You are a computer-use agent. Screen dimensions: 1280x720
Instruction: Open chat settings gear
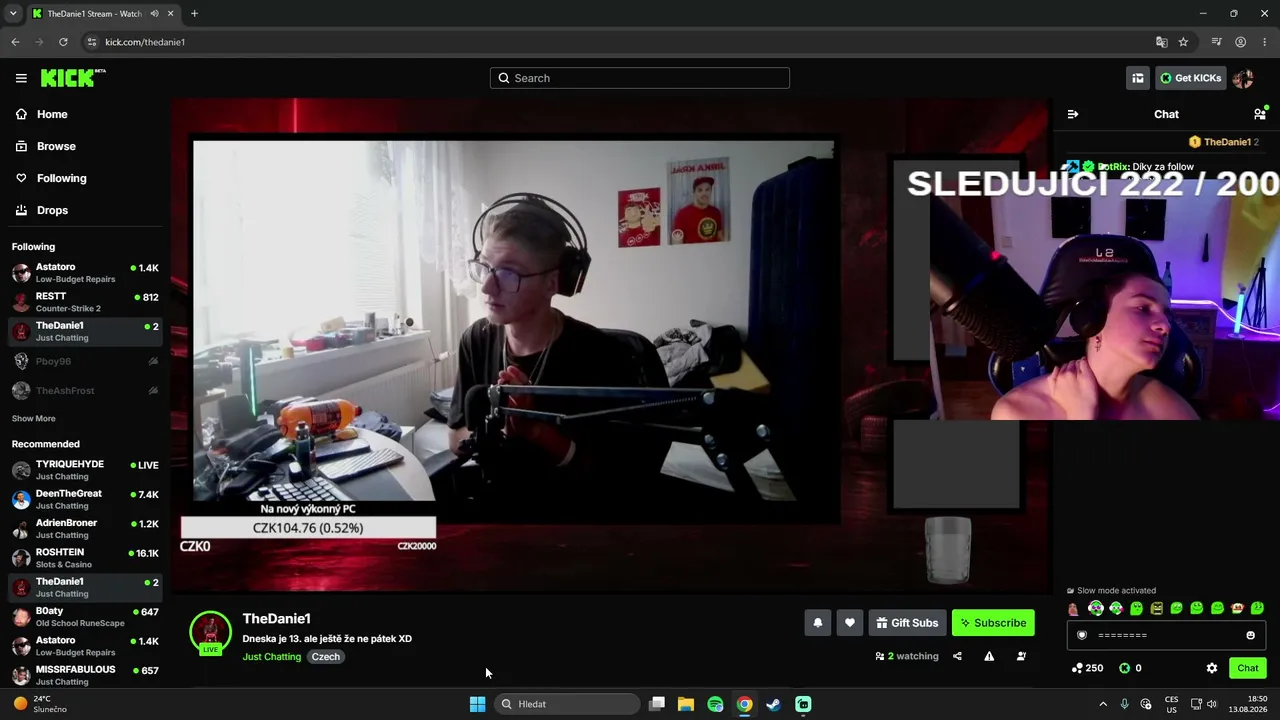coord(1212,668)
